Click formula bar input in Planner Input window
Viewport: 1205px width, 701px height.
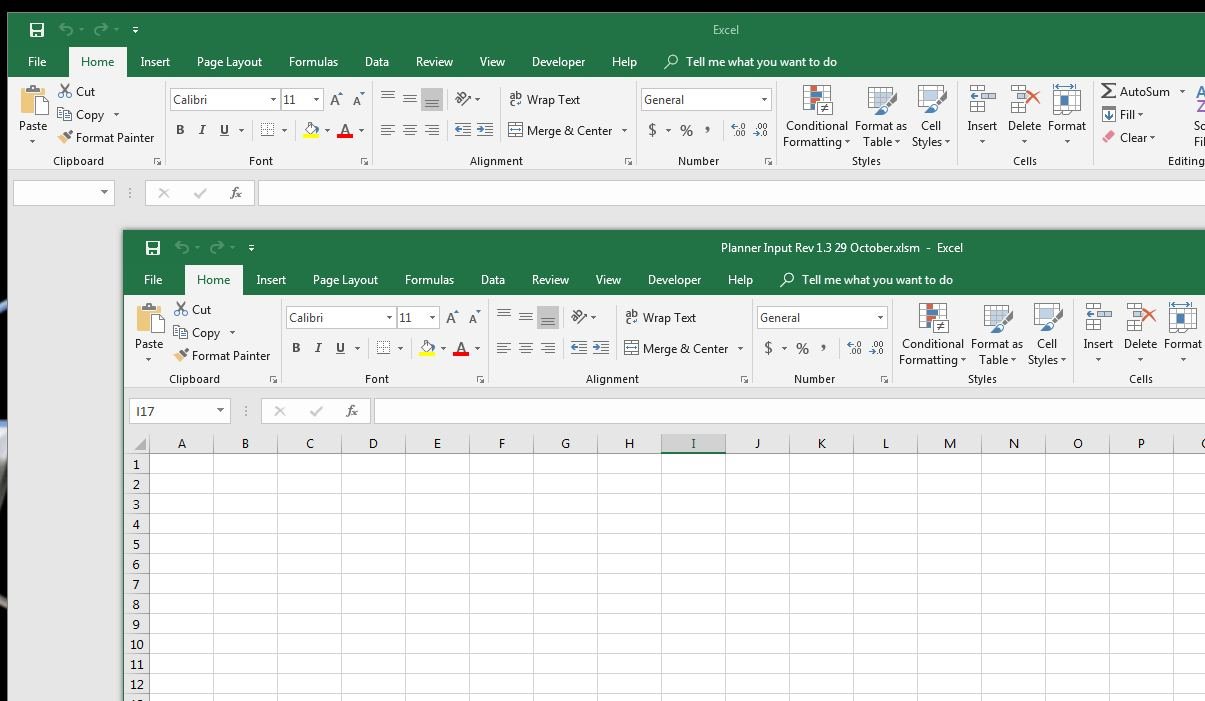tap(789, 411)
